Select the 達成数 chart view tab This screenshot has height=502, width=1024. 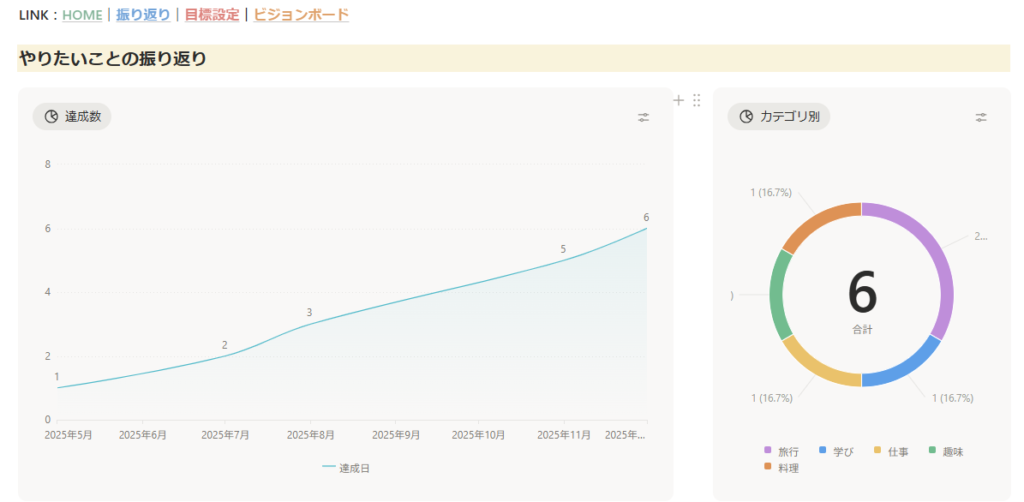[72, 117]
